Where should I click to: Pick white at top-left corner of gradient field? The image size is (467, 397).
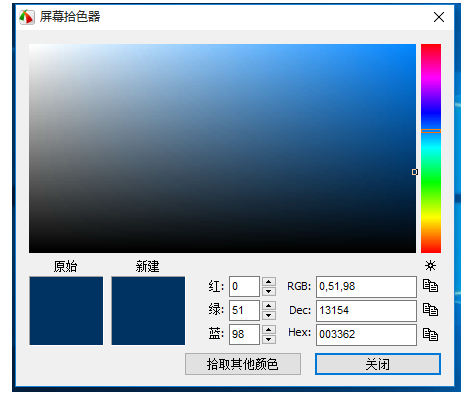click(30, 45)
